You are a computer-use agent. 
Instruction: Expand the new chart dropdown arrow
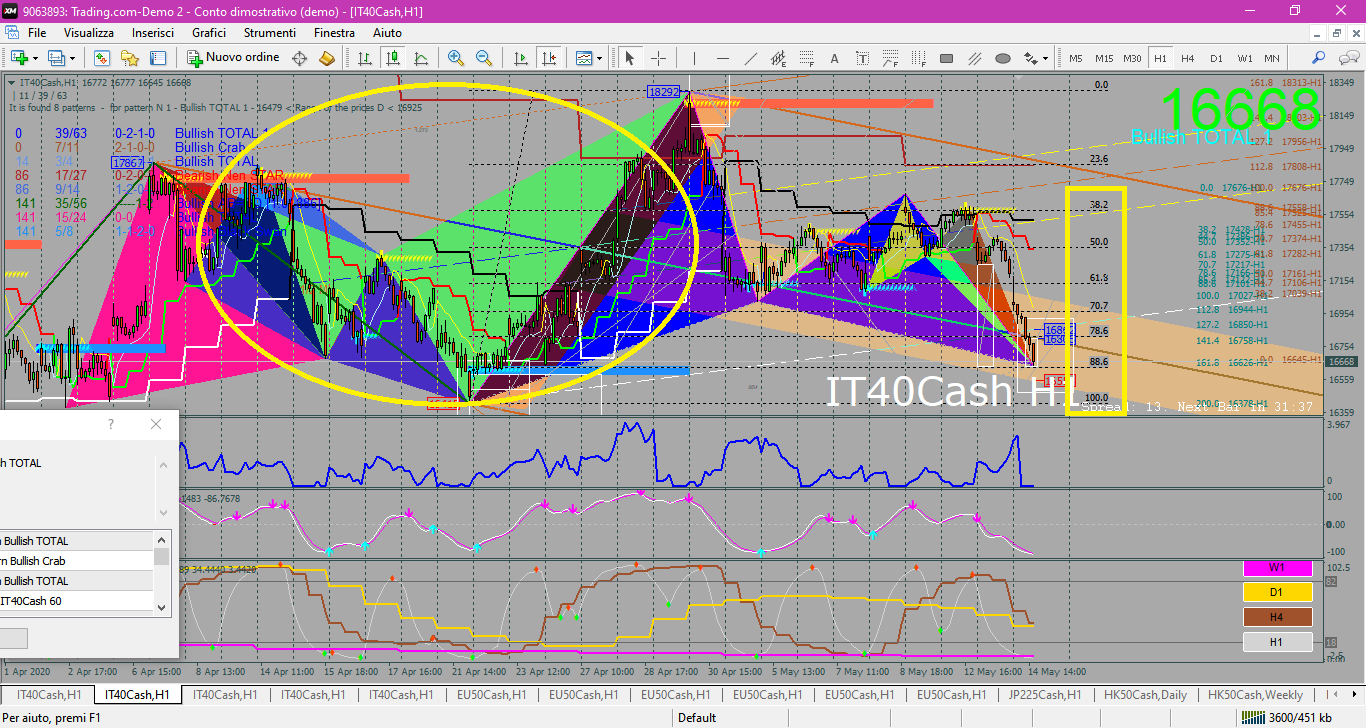click(35, 58)
